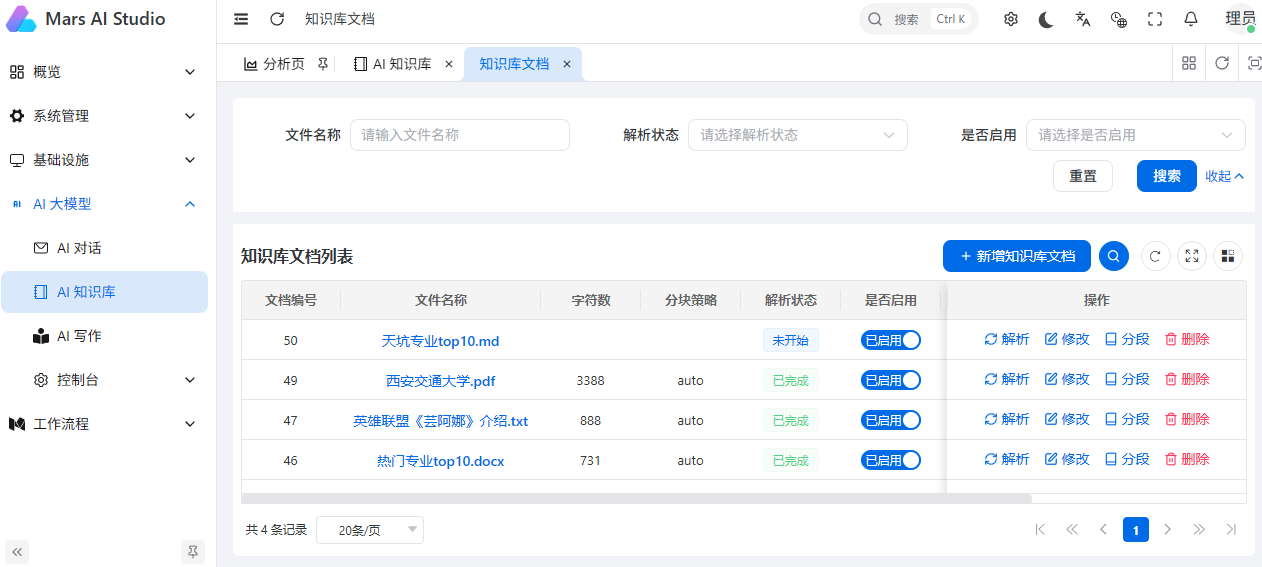Viewport: 1262px width, 567px height.
Task: Parse document 天坑专业top10.md
Action: [1007, 339]
